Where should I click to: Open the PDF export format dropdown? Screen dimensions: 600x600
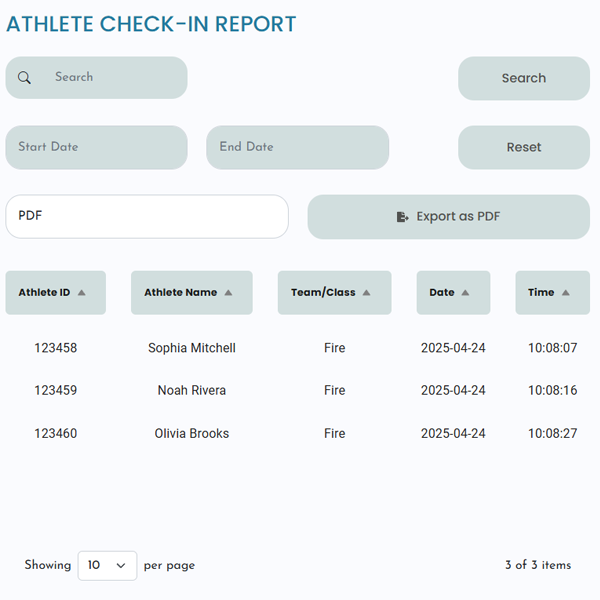click(x=147, y=216)
